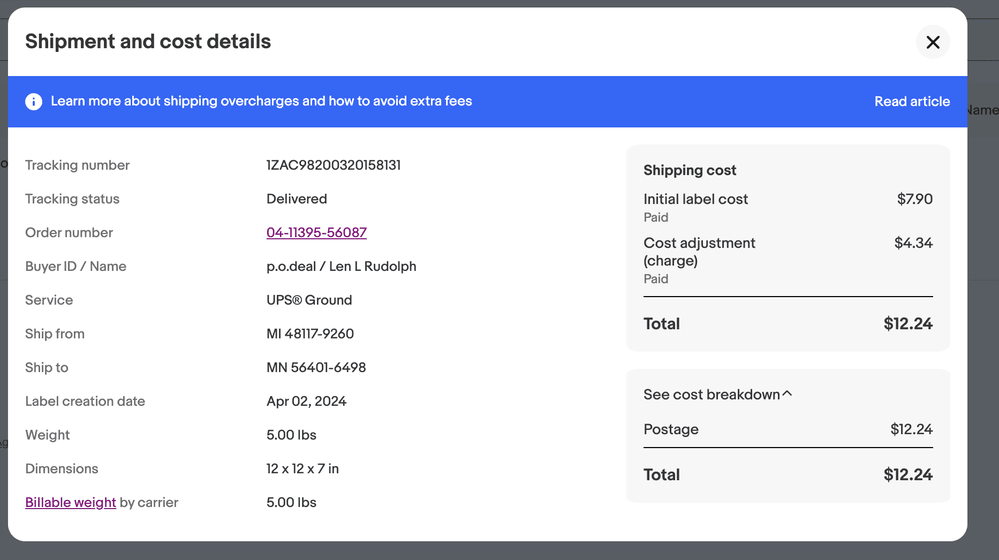Collapse the See cost breakdown section

[717, 394]
